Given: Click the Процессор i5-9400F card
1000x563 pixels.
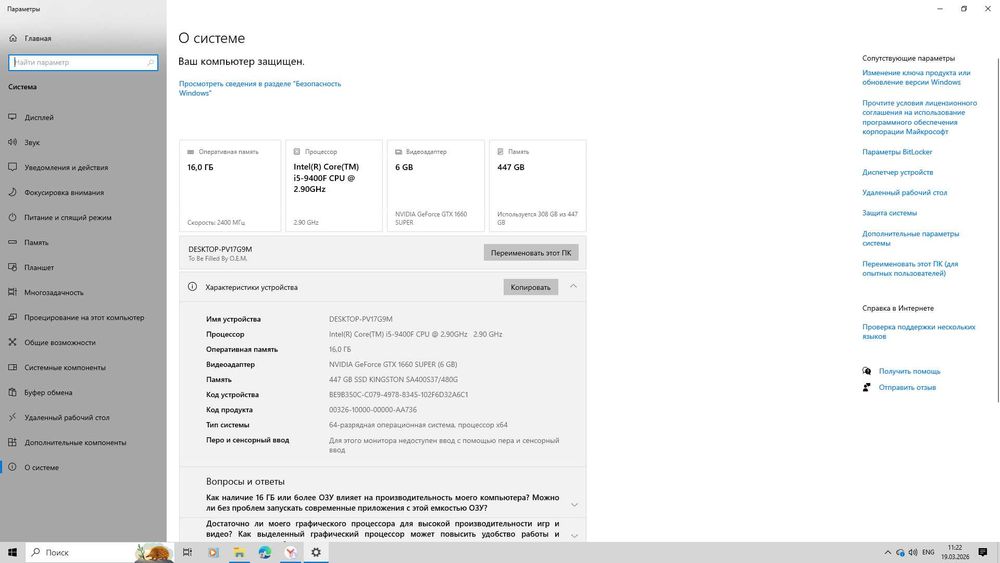Looking at the screenshot, I should coord(334,186).
